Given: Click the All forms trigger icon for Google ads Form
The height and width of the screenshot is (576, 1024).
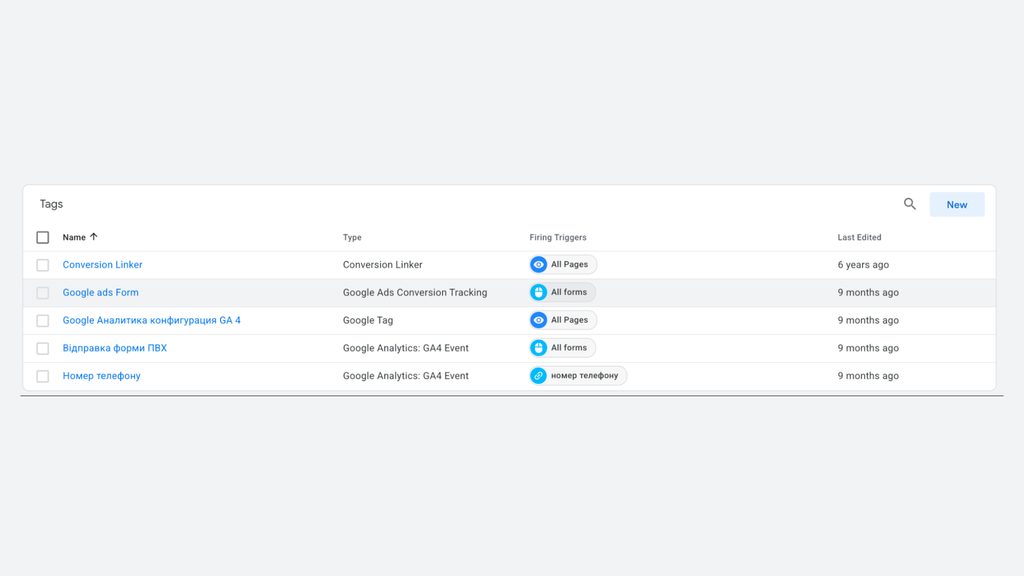Looking at the screenshot, I should coord(538,293).
